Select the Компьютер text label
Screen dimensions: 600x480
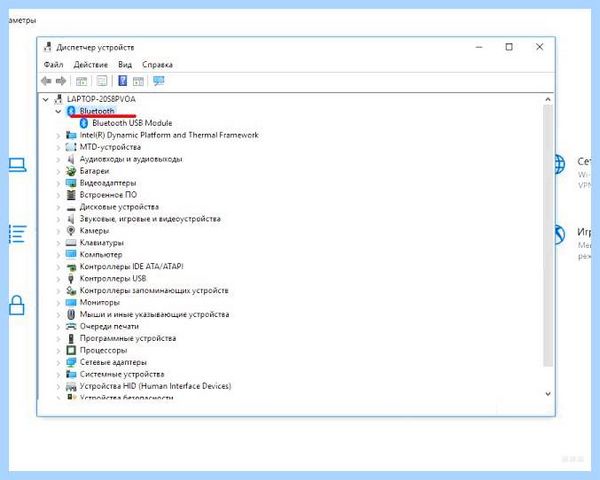[x=101, y=255]
